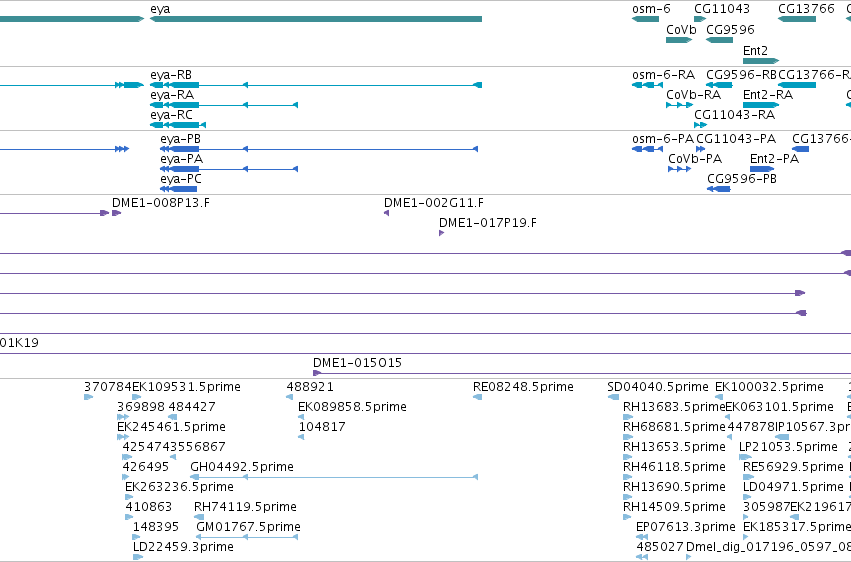This screenshot has height=562, width=851.
Task: Open the GM01767.5prime EST label
Action: pos(248,527)
